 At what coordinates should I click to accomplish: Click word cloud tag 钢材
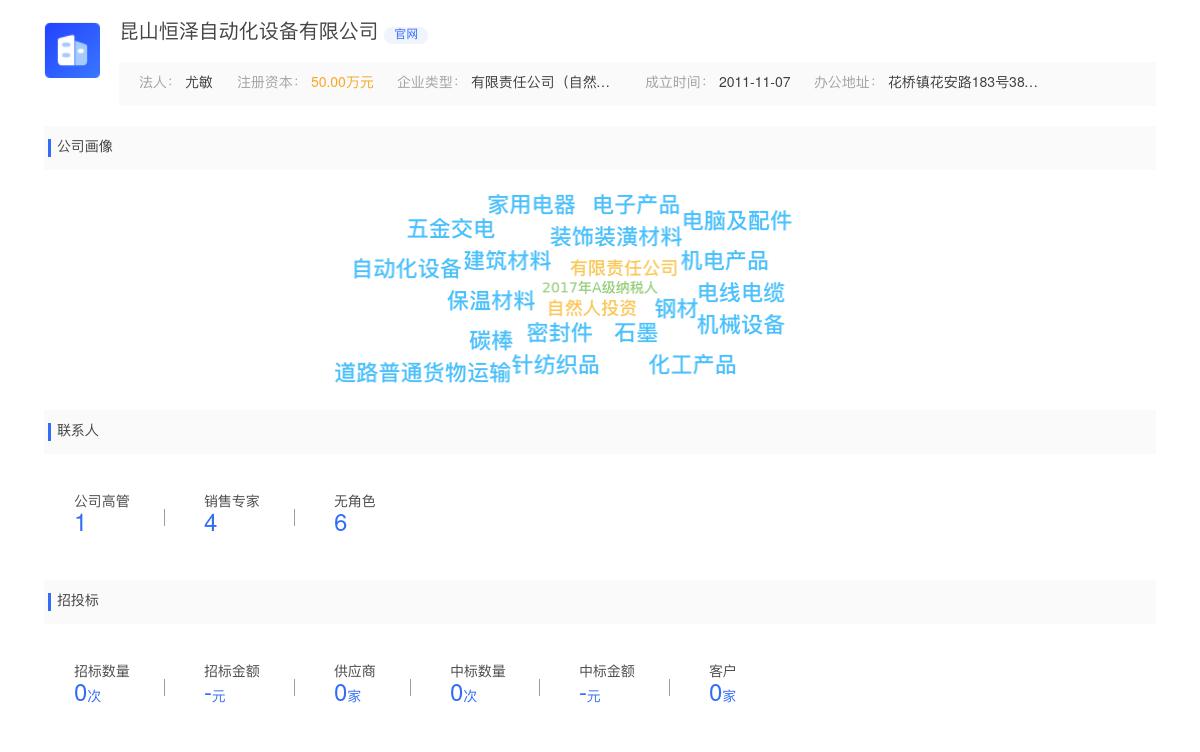(x=676, y=309)
